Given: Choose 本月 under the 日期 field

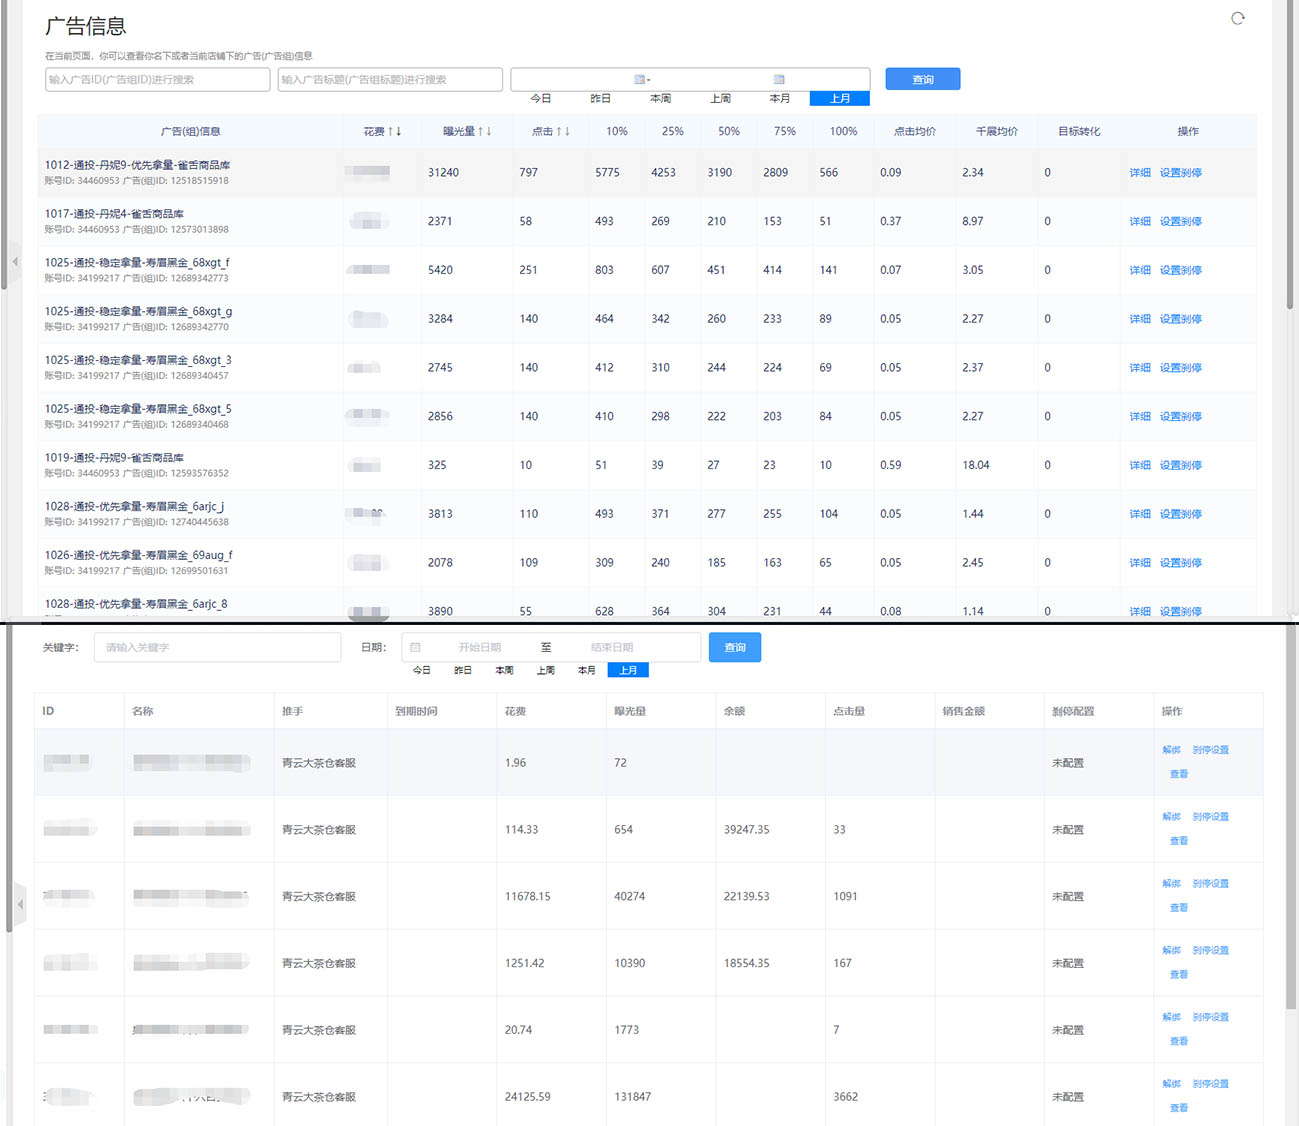Looking at the screenshot, I should pyautogui.click(x=587, y=671).
